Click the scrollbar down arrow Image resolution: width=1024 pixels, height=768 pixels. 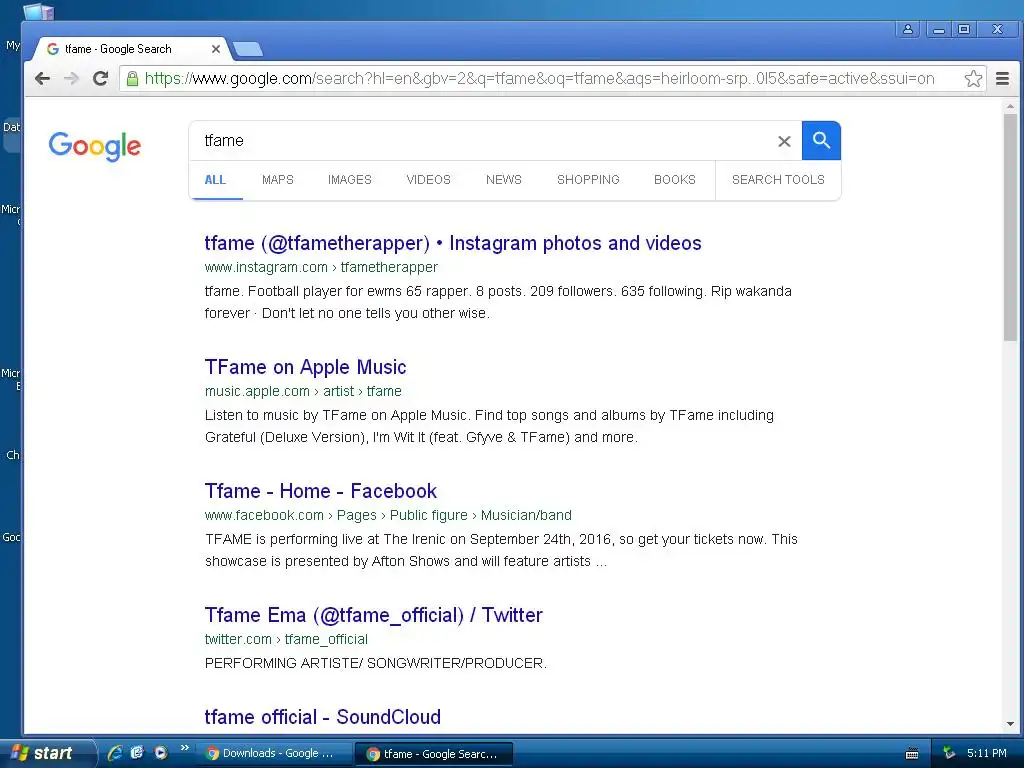(1010, 724)
